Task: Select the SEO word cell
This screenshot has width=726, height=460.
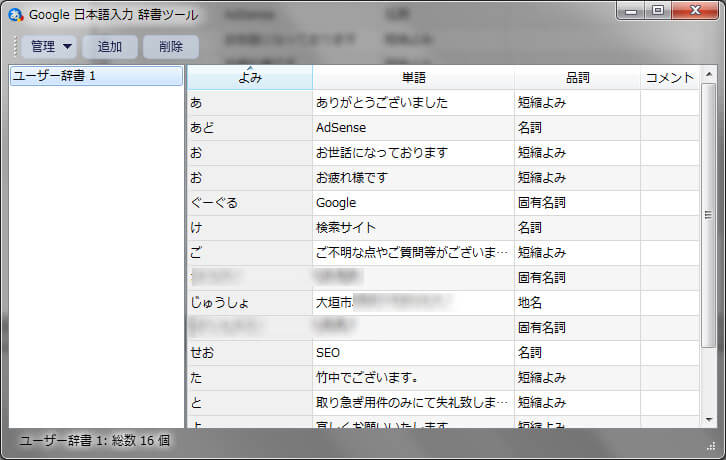Action: pos(413,353)
